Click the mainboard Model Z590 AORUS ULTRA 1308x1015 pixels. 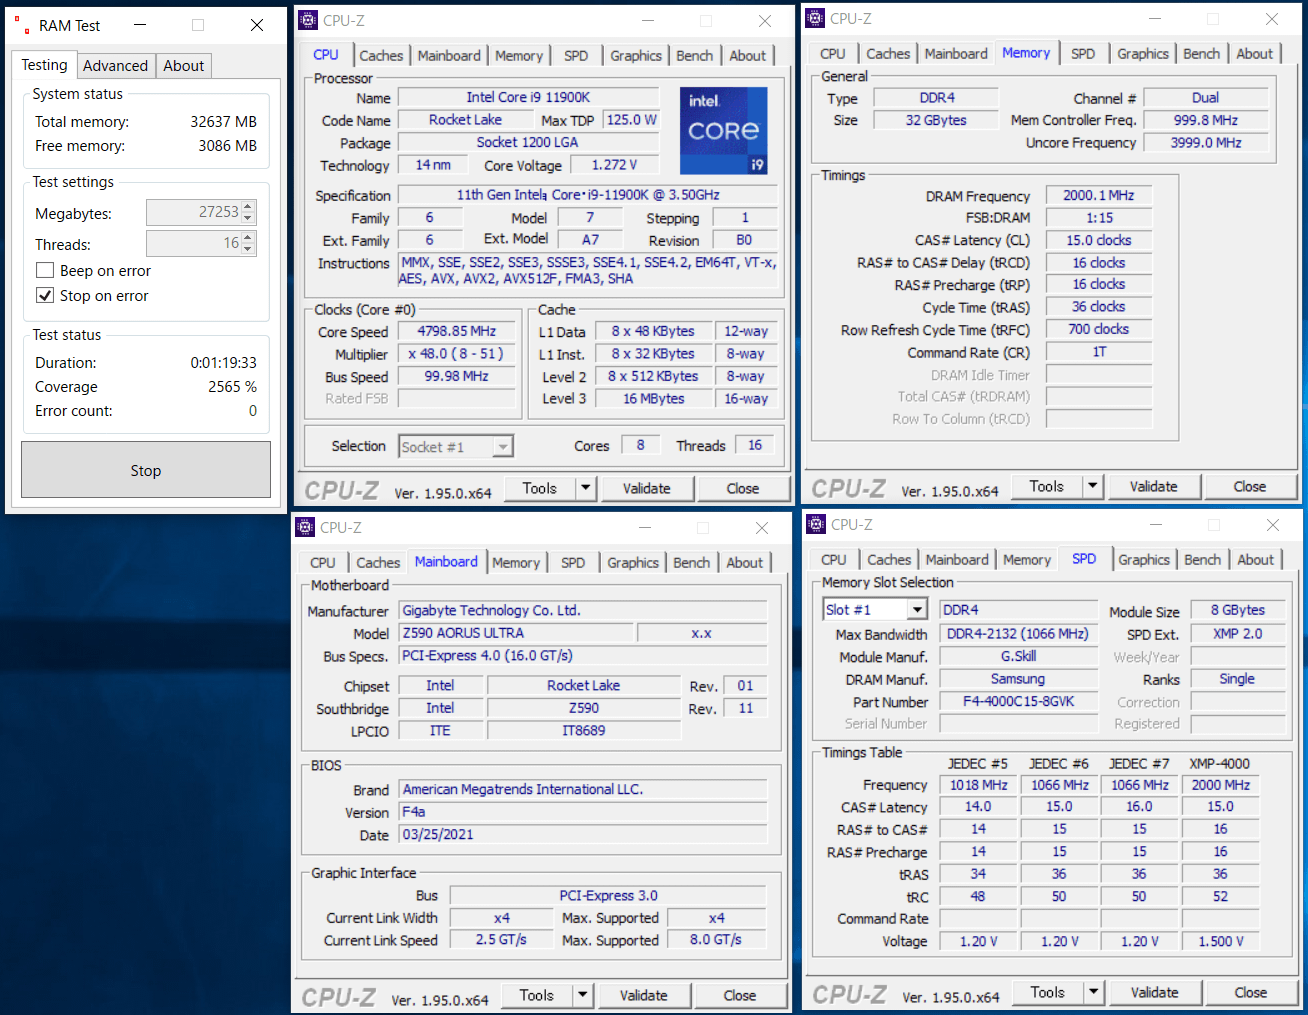516,633
